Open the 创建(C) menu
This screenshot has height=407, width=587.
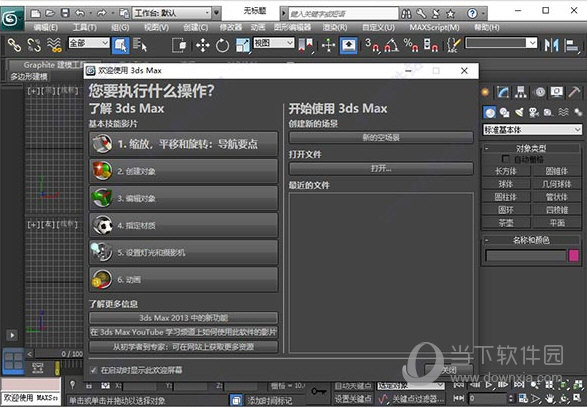[195, 27]
